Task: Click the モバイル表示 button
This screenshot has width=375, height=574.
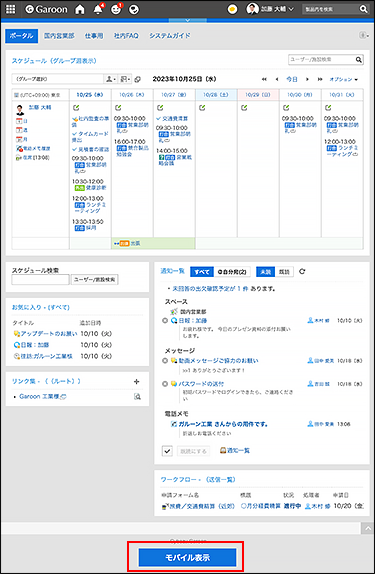Action: point(188,557)
